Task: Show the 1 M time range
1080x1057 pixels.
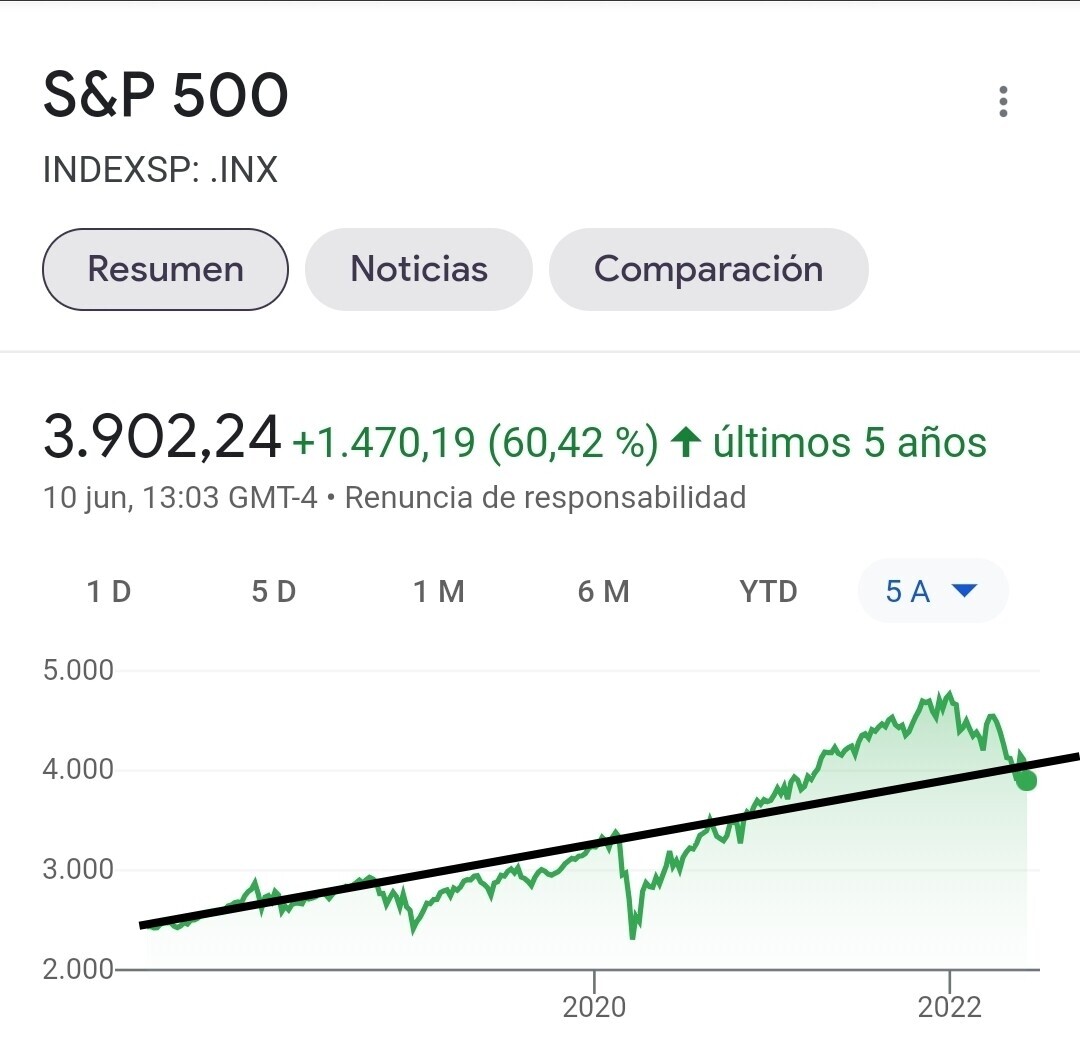Action: pyautogui.click(x=438, y=592)
